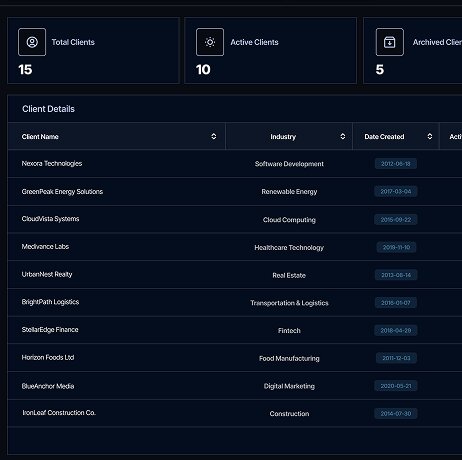Select StellarEdge Finance client

tap(50, 330)
